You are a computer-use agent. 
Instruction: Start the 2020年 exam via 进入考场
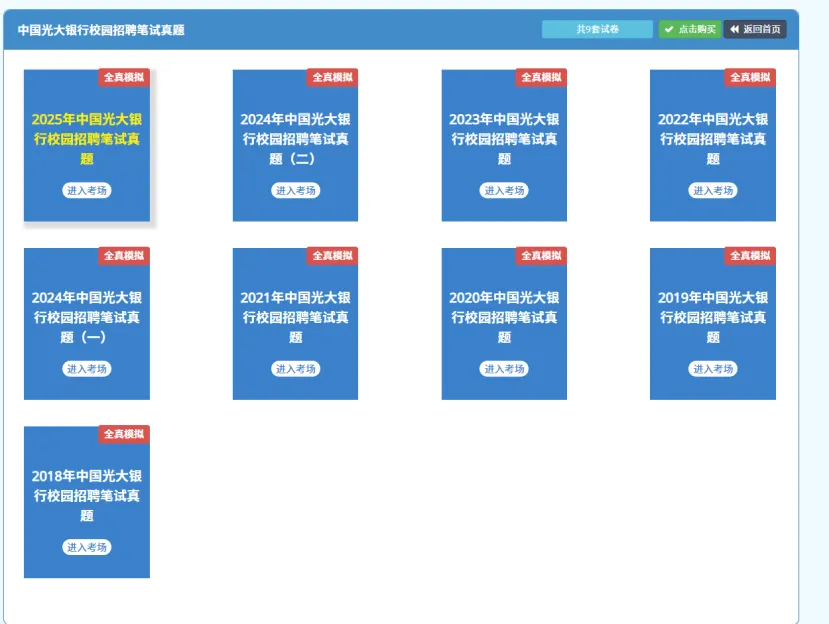[504, 369]
